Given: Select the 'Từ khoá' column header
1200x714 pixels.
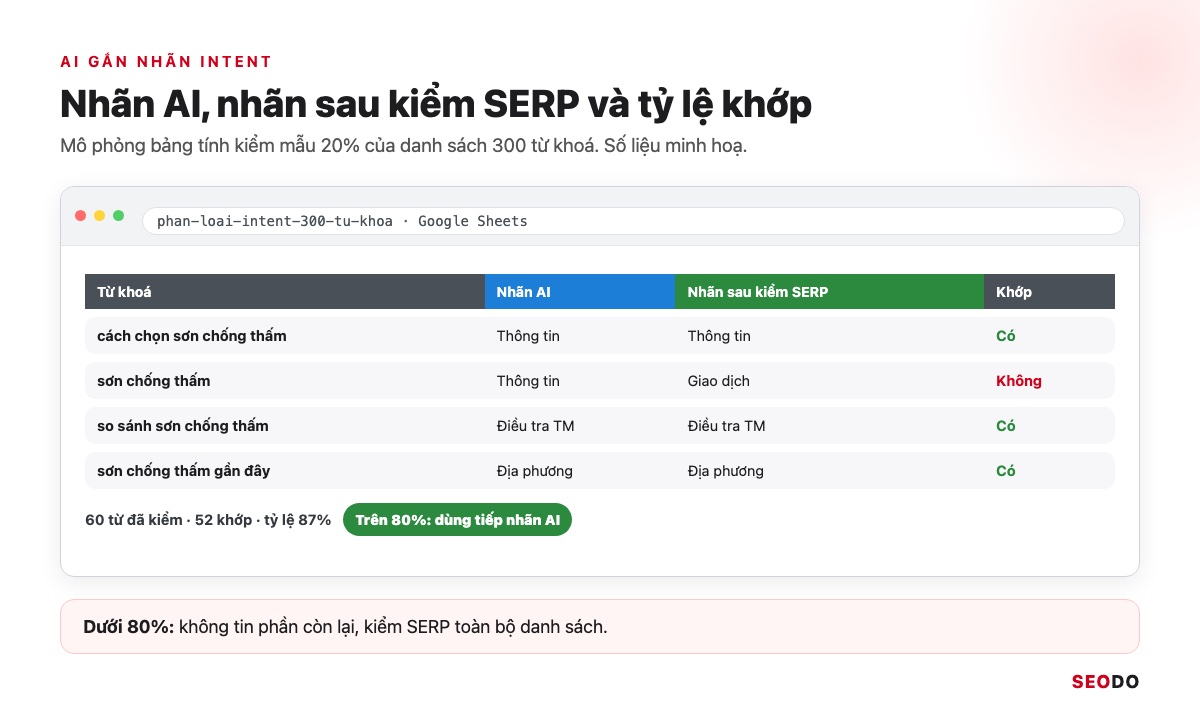Looking at the screenshot, I should (x=285, y=292).
